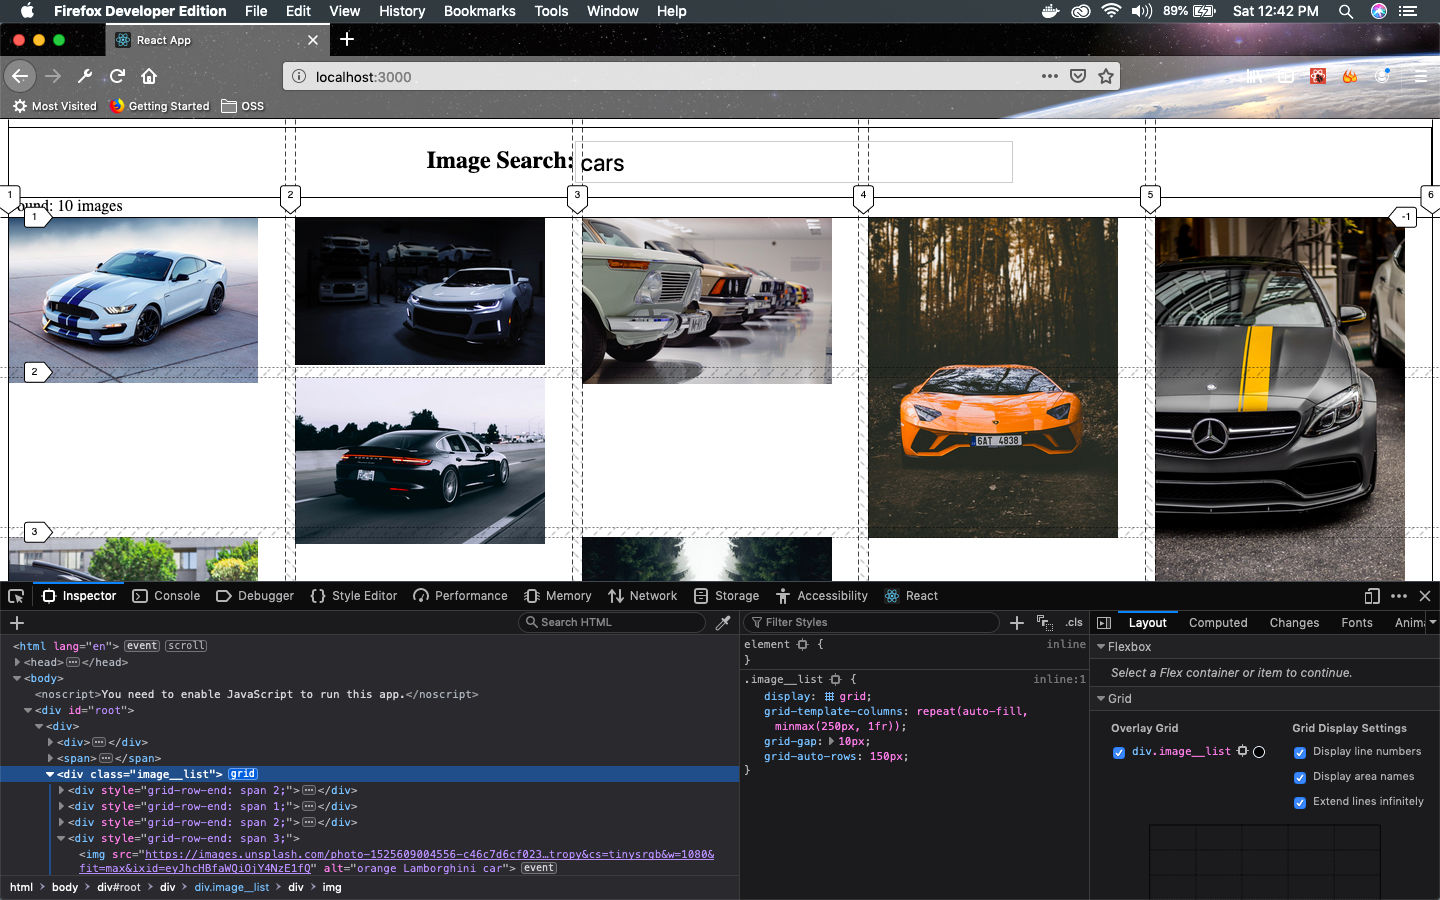Show more sidebar tabs dropdown arrow
The image size is (1440, 900).
[1432, 622]
